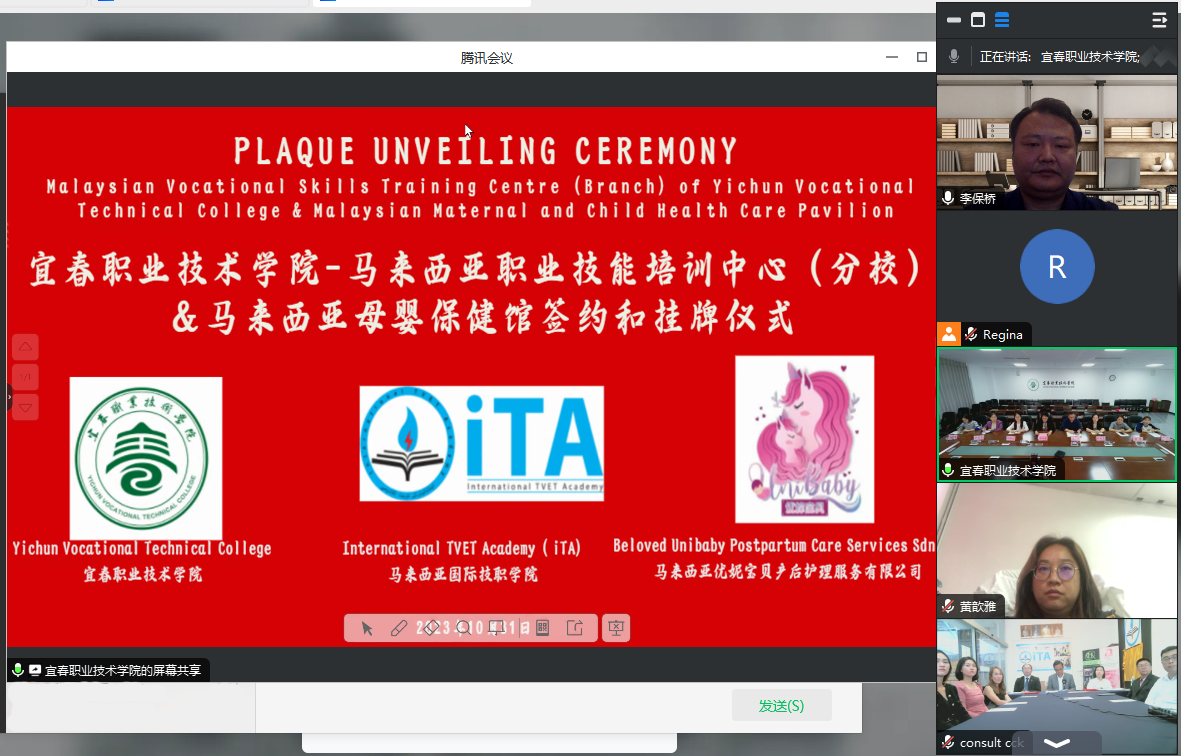Switch to stacked list video layout
The image size is (1181, 756).
point(1002,20)
